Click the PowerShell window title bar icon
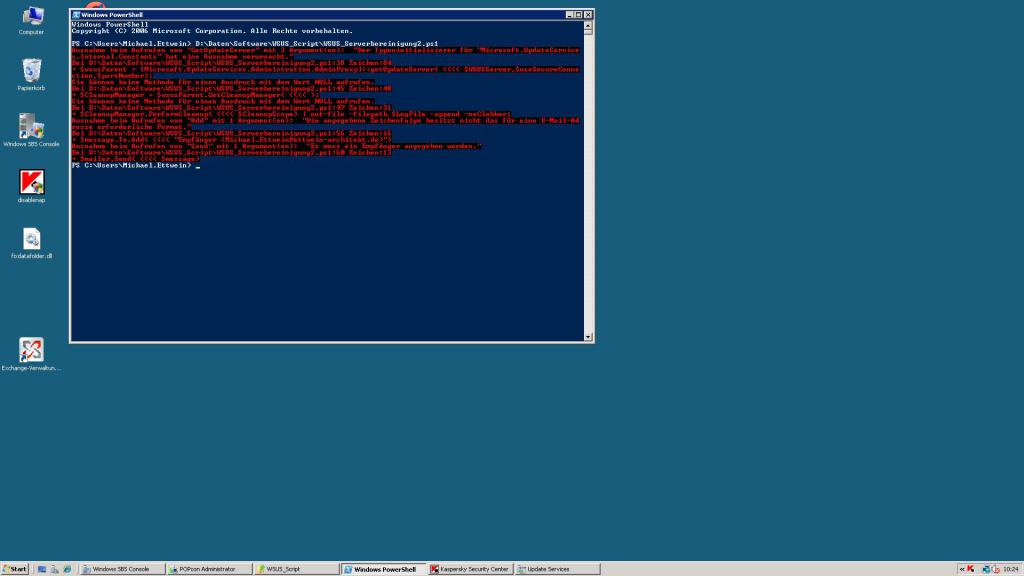The height and width of the screenshot is (576, 1024). pyautogui.click(x=76, y=14)
